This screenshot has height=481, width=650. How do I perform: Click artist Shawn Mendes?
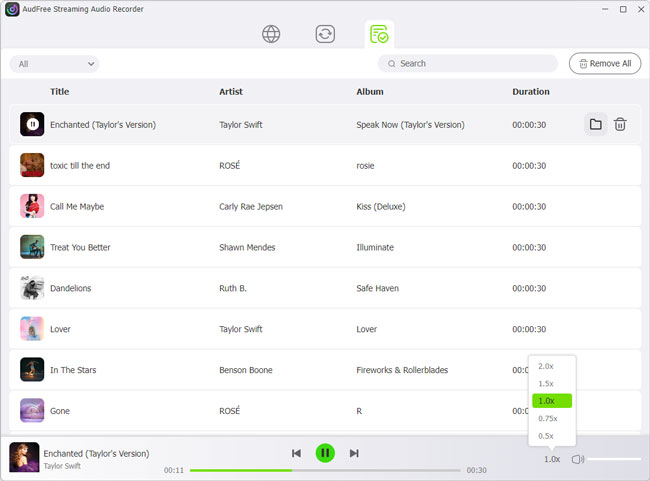coord(247,248)
